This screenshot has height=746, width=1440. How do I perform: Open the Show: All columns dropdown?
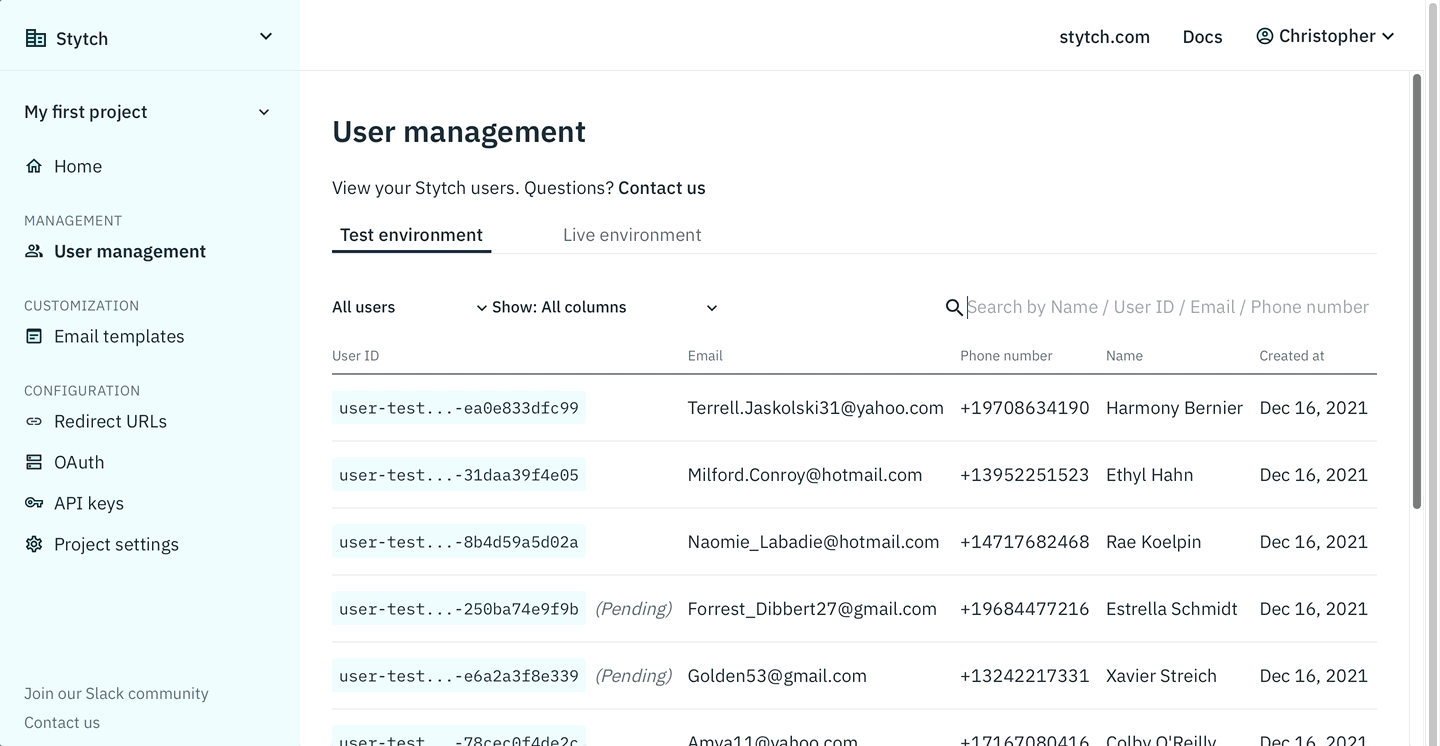(x=605, y=307)
